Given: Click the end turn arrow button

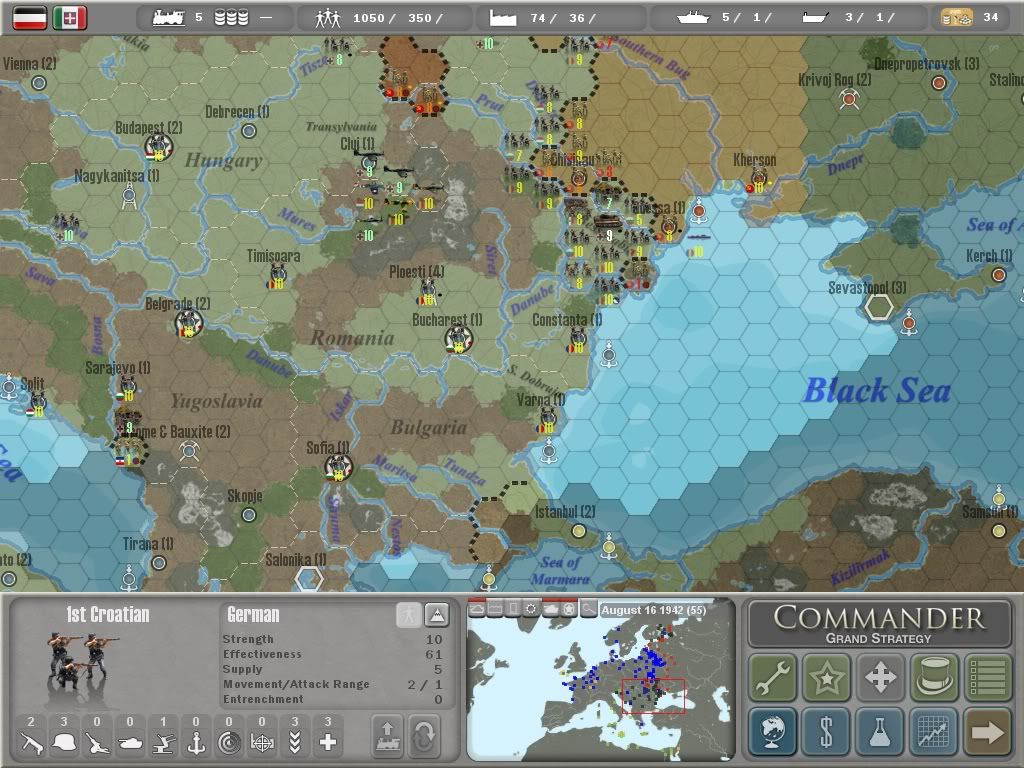Looking at the screenshot, I should 988,731.
